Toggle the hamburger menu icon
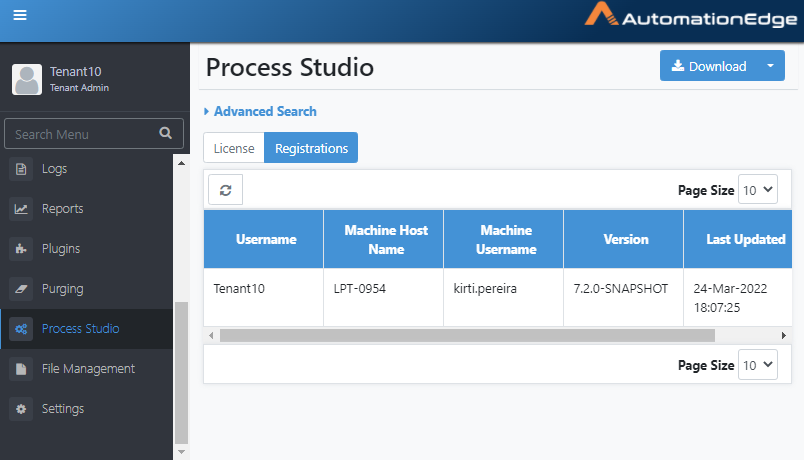 20,15
